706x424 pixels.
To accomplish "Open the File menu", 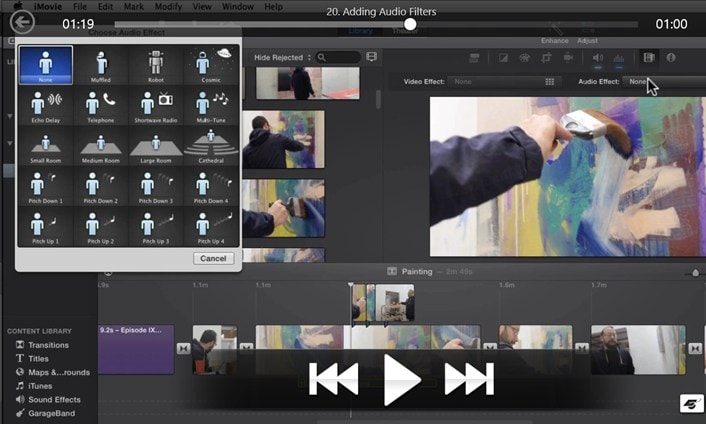I will pyautogui.click(x=80, y=7).
